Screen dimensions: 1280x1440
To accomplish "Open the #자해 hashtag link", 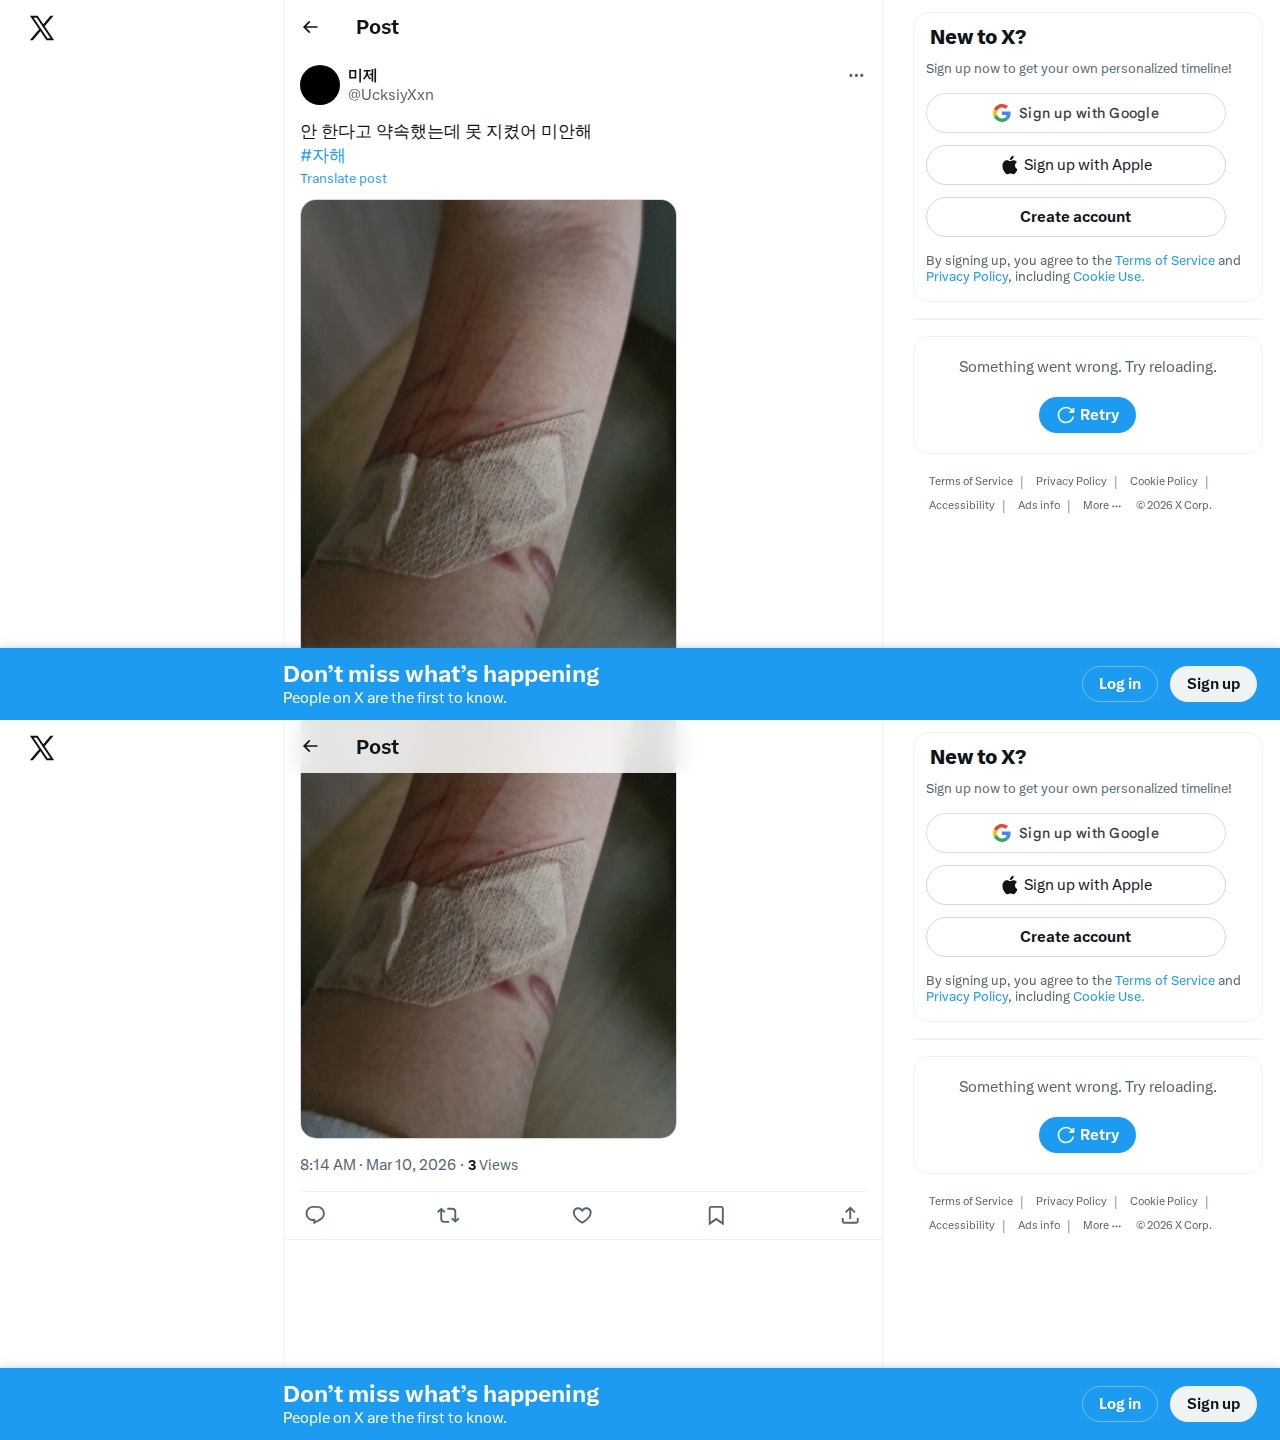I will (322, 155).
